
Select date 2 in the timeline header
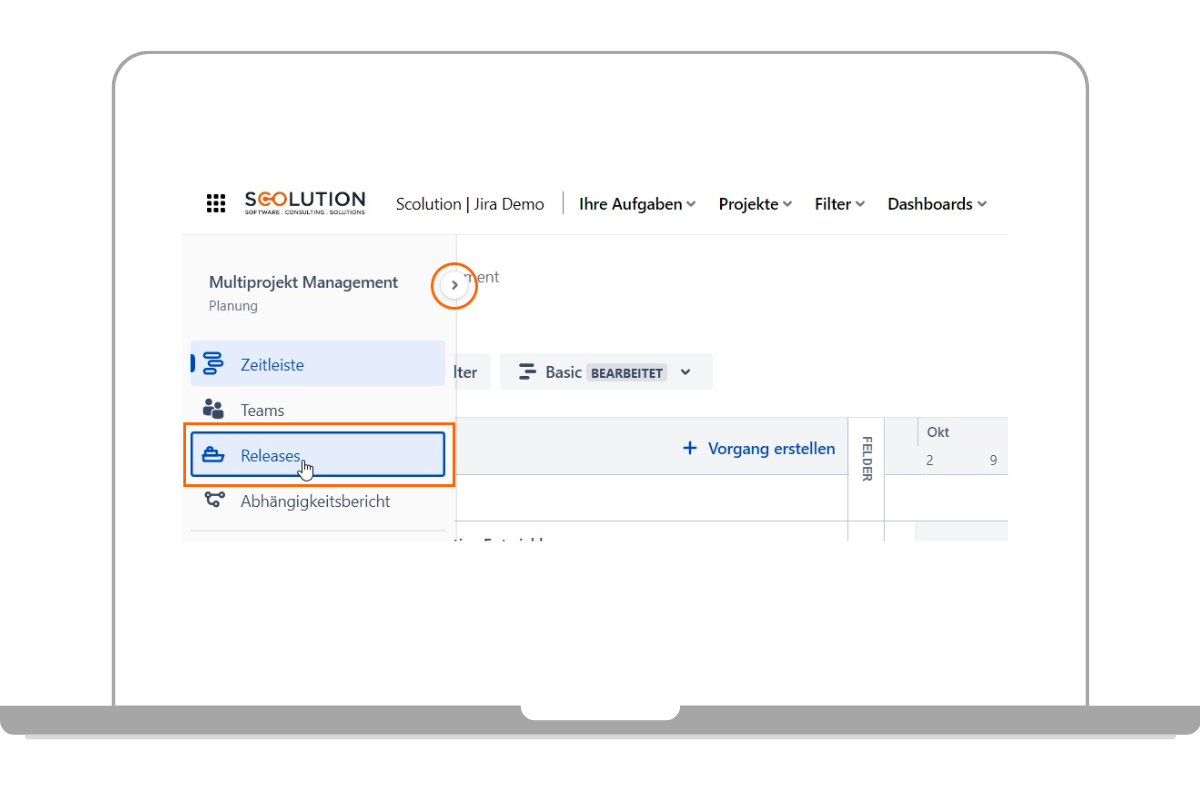[x=929, y=461]
